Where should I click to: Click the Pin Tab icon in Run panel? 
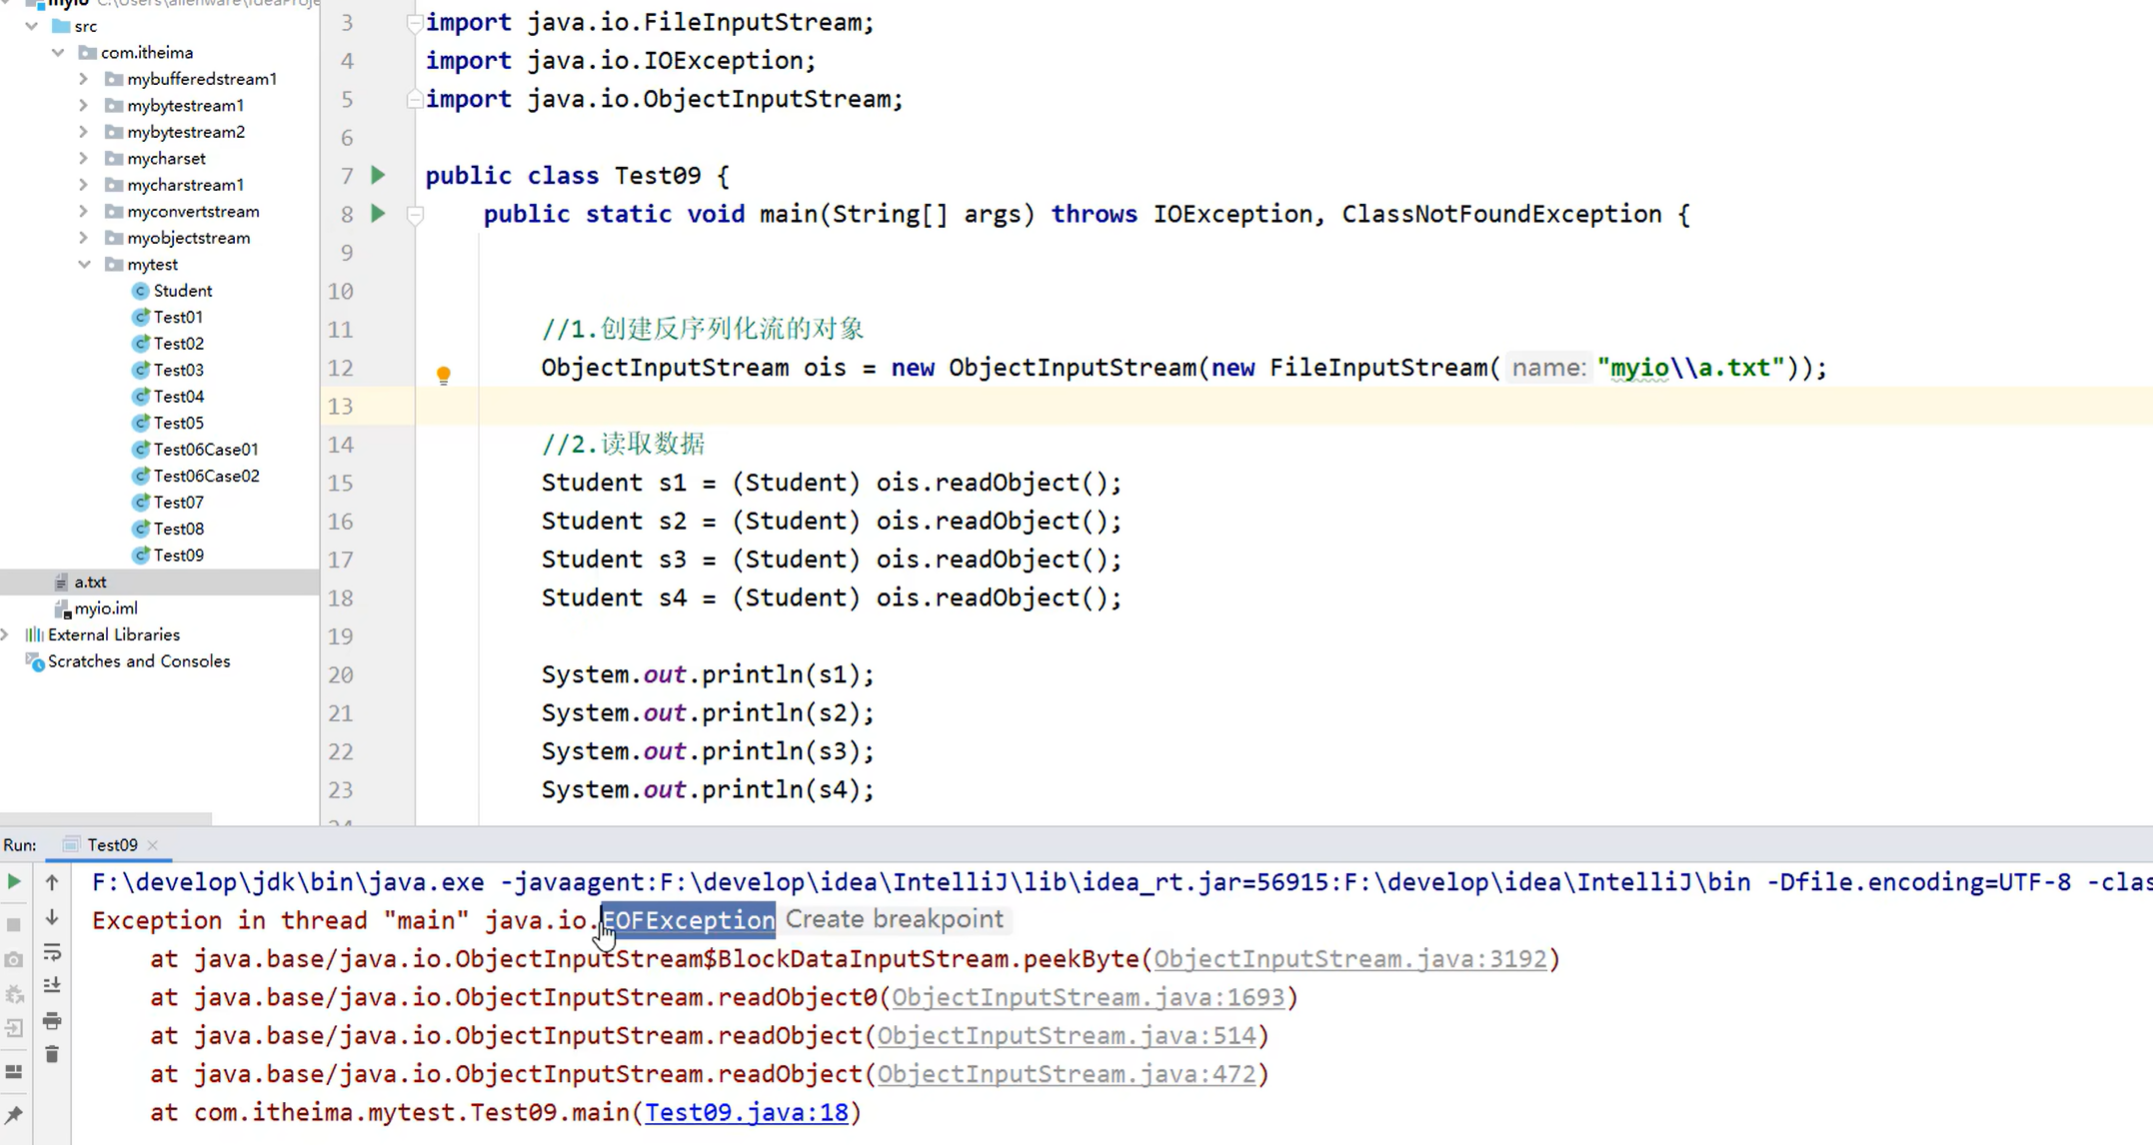click(x=14, y=1114)
